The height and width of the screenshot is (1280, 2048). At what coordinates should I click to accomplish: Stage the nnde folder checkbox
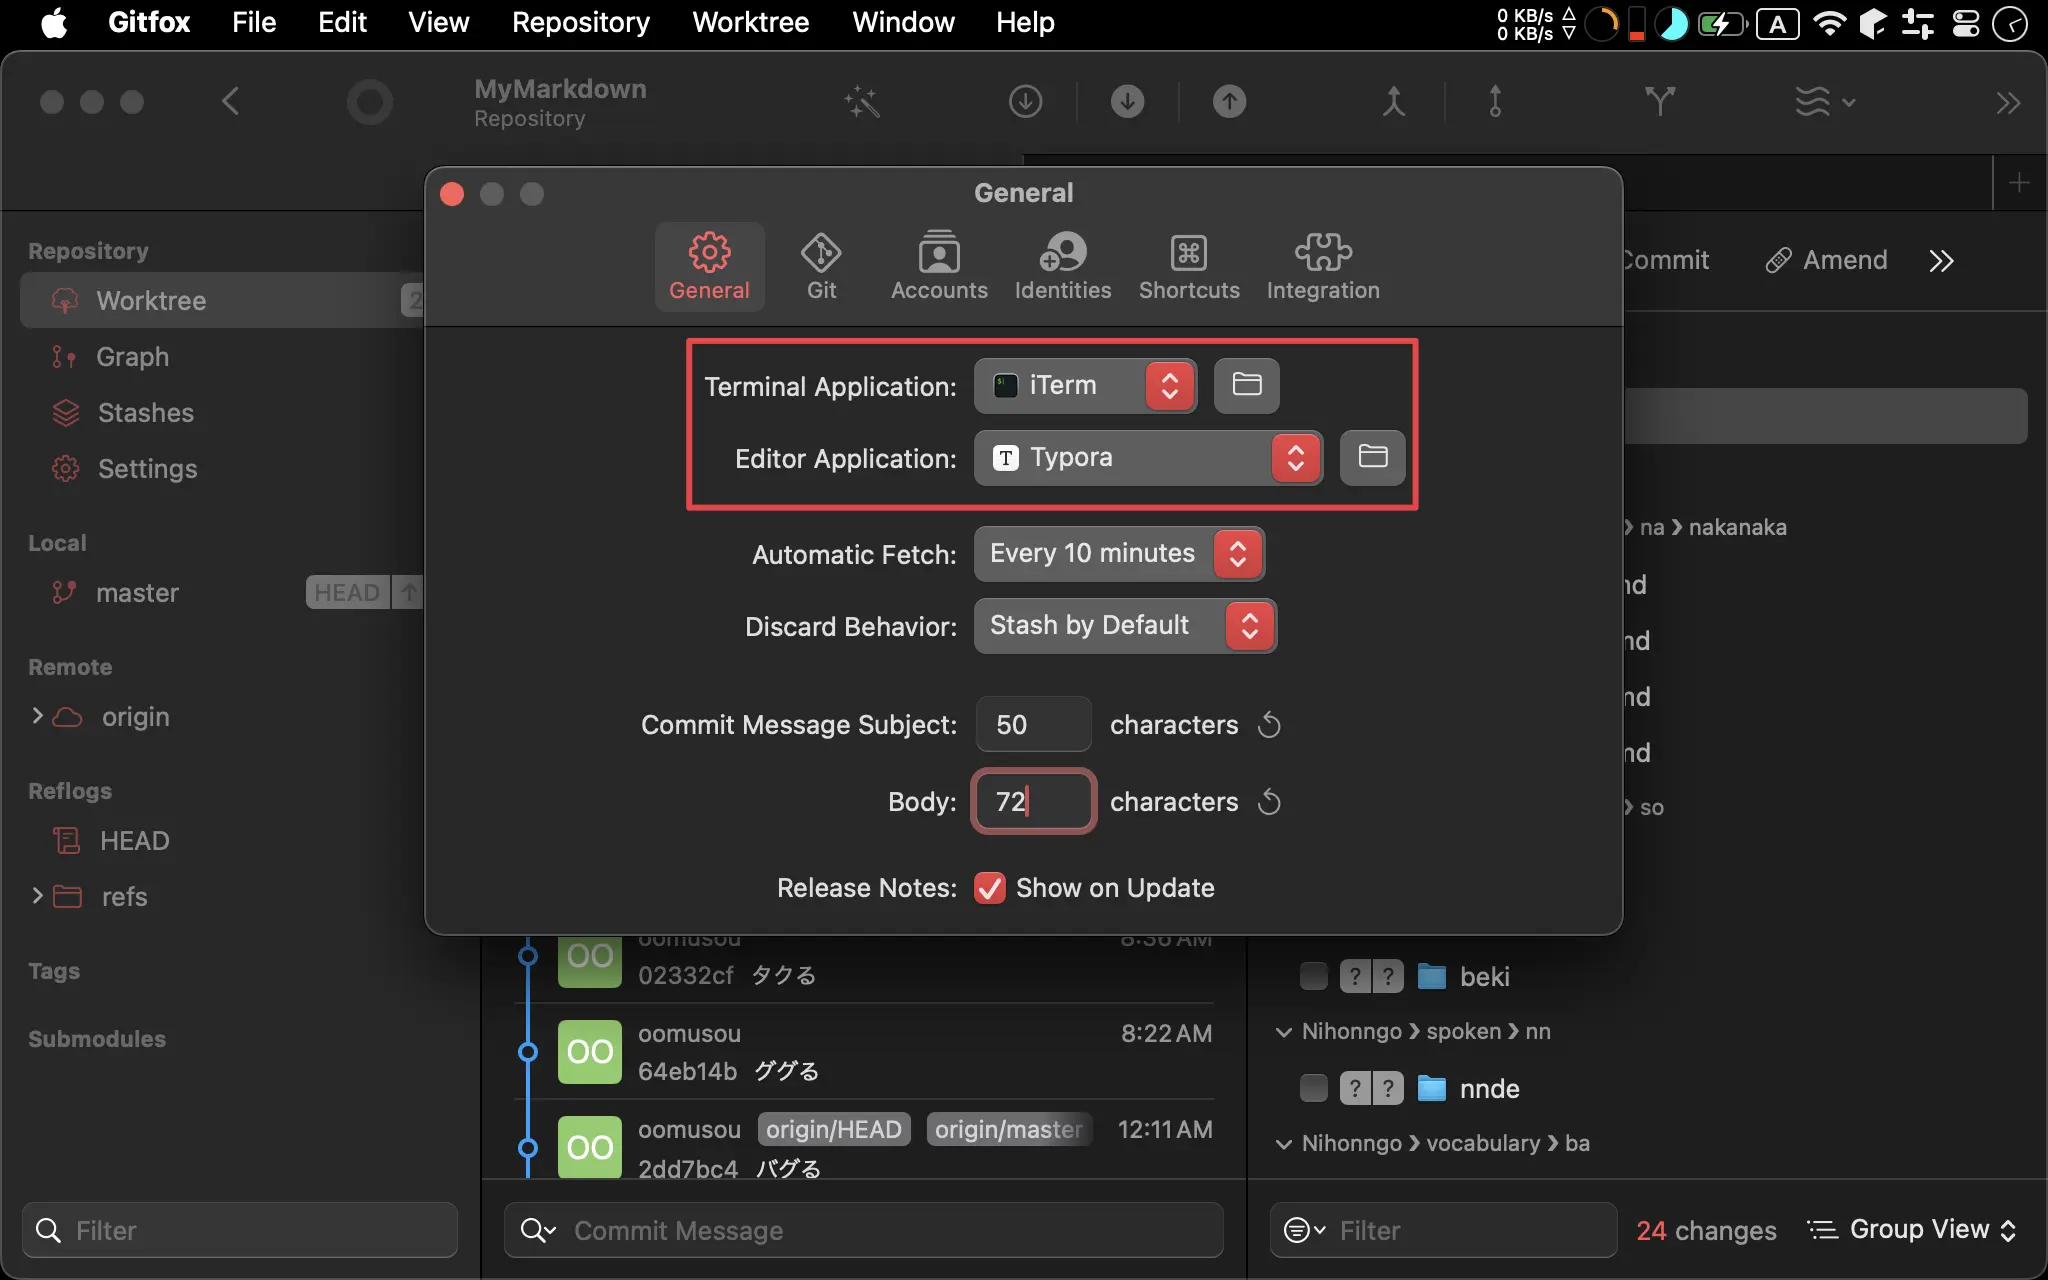point(1313,1087)
